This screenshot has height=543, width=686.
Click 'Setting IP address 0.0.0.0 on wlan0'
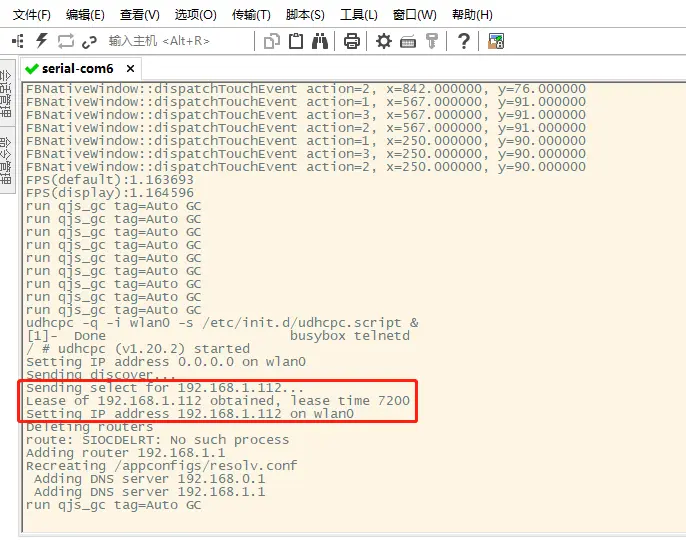(x=166, y=362)
